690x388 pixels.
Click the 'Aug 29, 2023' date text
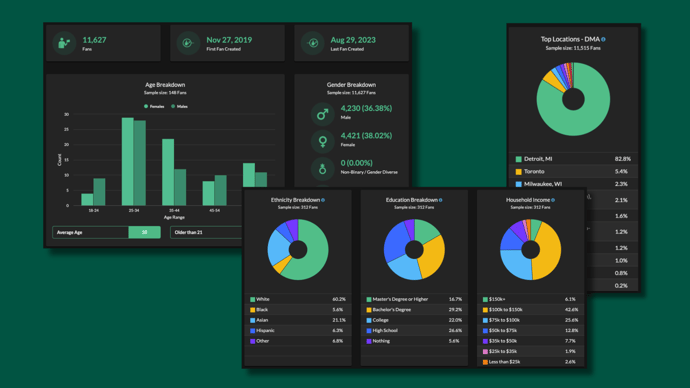point(353,40)
